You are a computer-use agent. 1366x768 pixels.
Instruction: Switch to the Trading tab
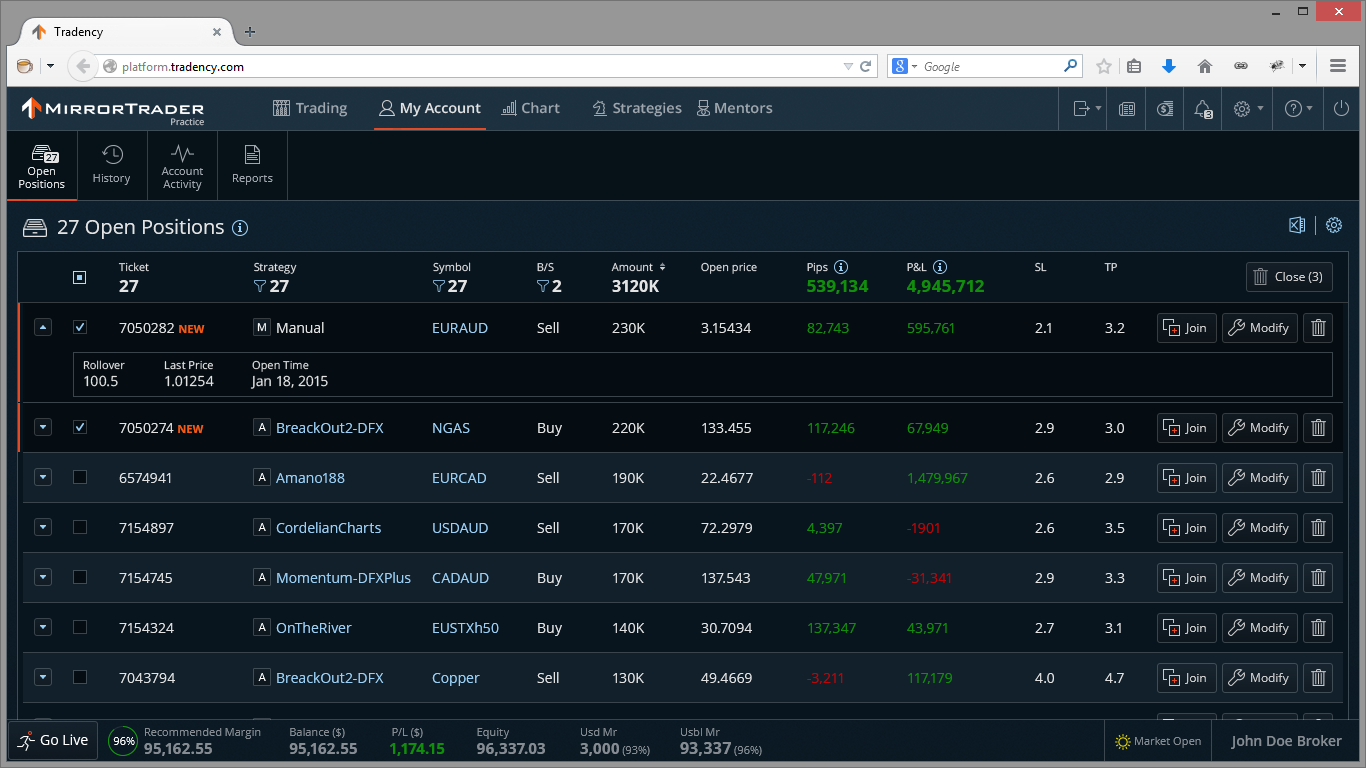(310, 108)
